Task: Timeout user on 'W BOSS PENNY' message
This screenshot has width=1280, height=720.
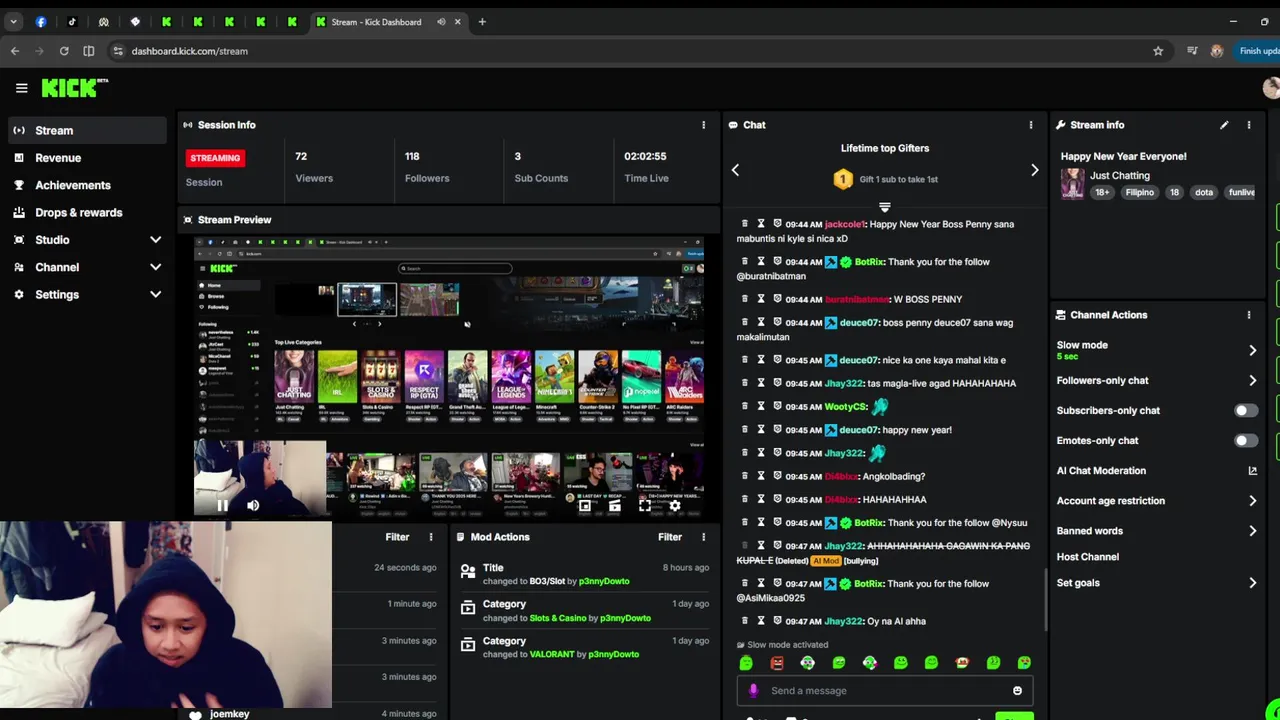Action: click(x=760, y=299)
